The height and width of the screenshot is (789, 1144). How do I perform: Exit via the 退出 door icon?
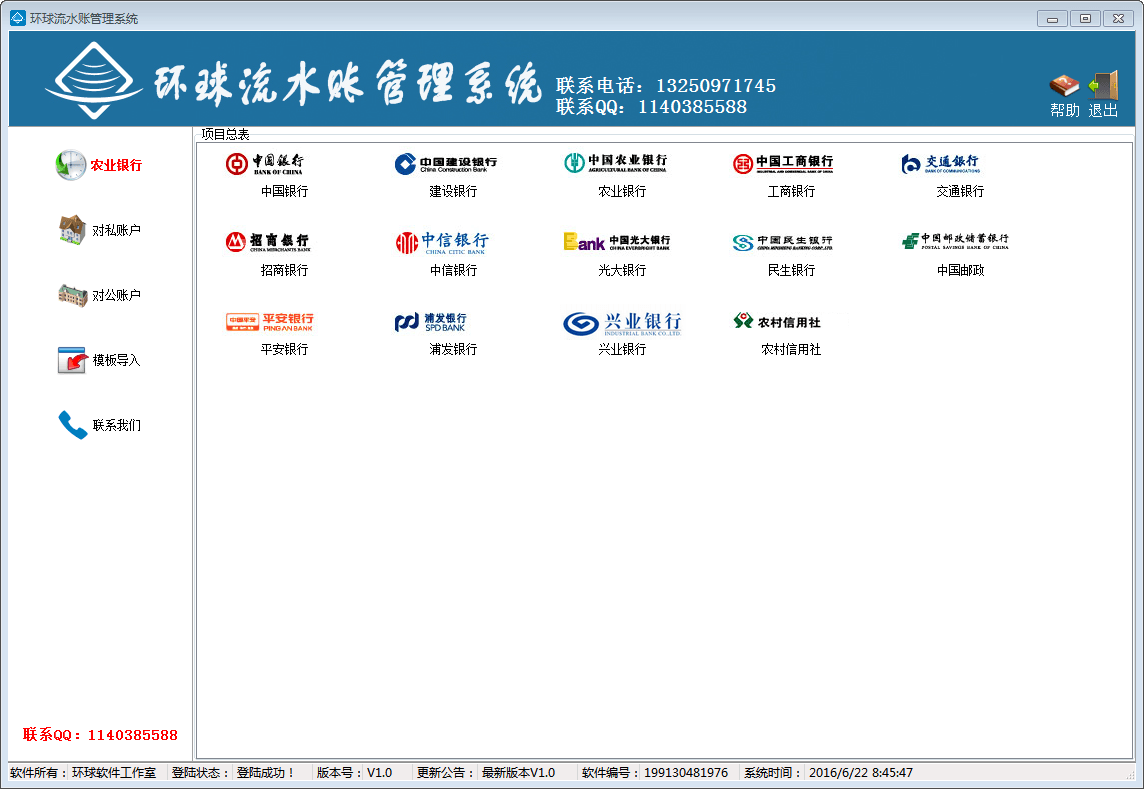tap(1103, 86)
